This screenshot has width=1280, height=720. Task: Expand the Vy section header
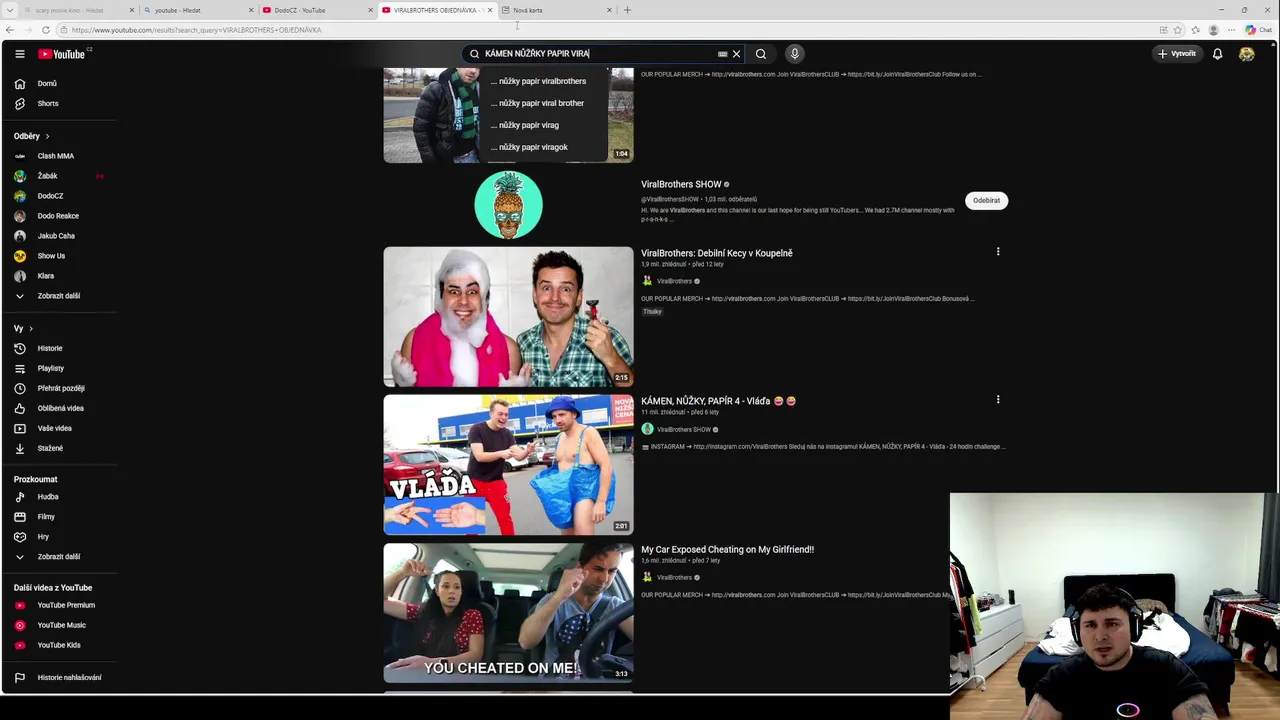click(x=23, y=329)
